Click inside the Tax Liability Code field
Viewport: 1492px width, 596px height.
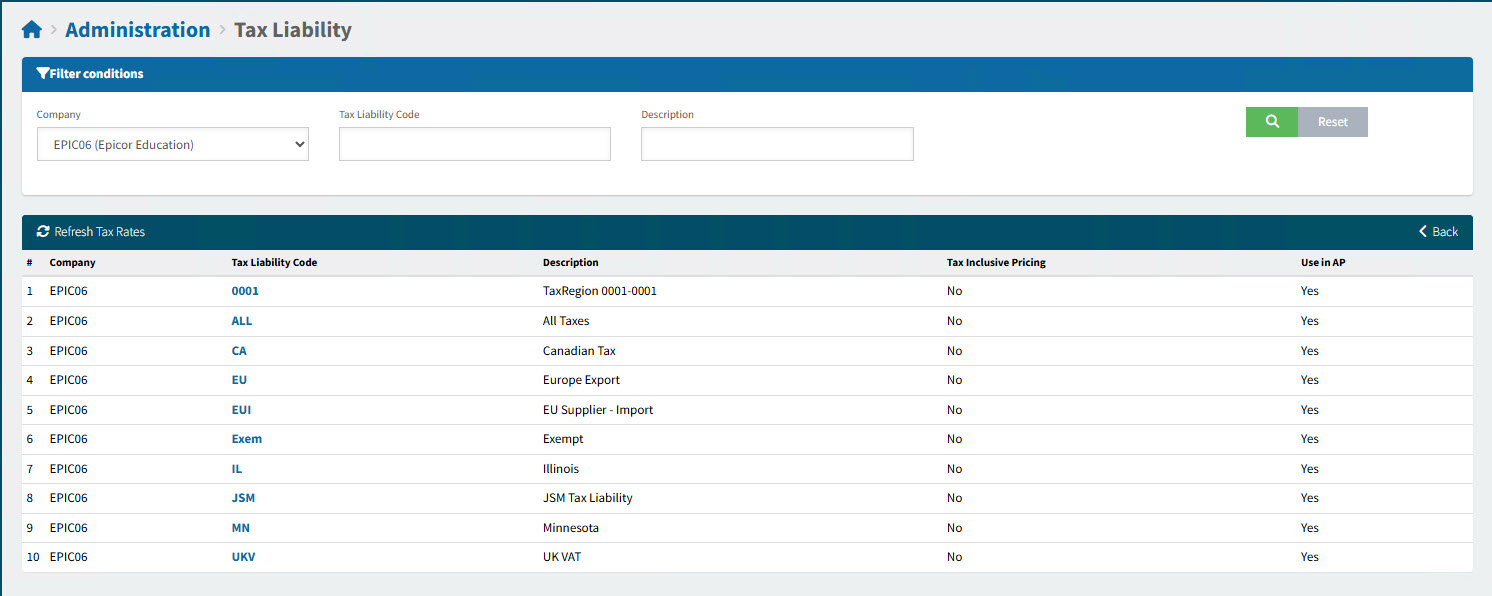[x=474, y=143]
